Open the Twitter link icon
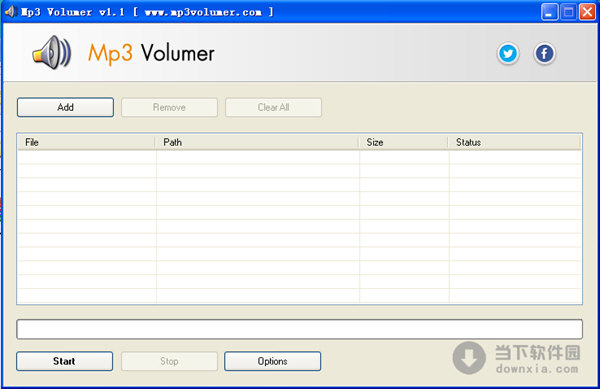Screen dimensions: 600x389 [x=508, y=53]
